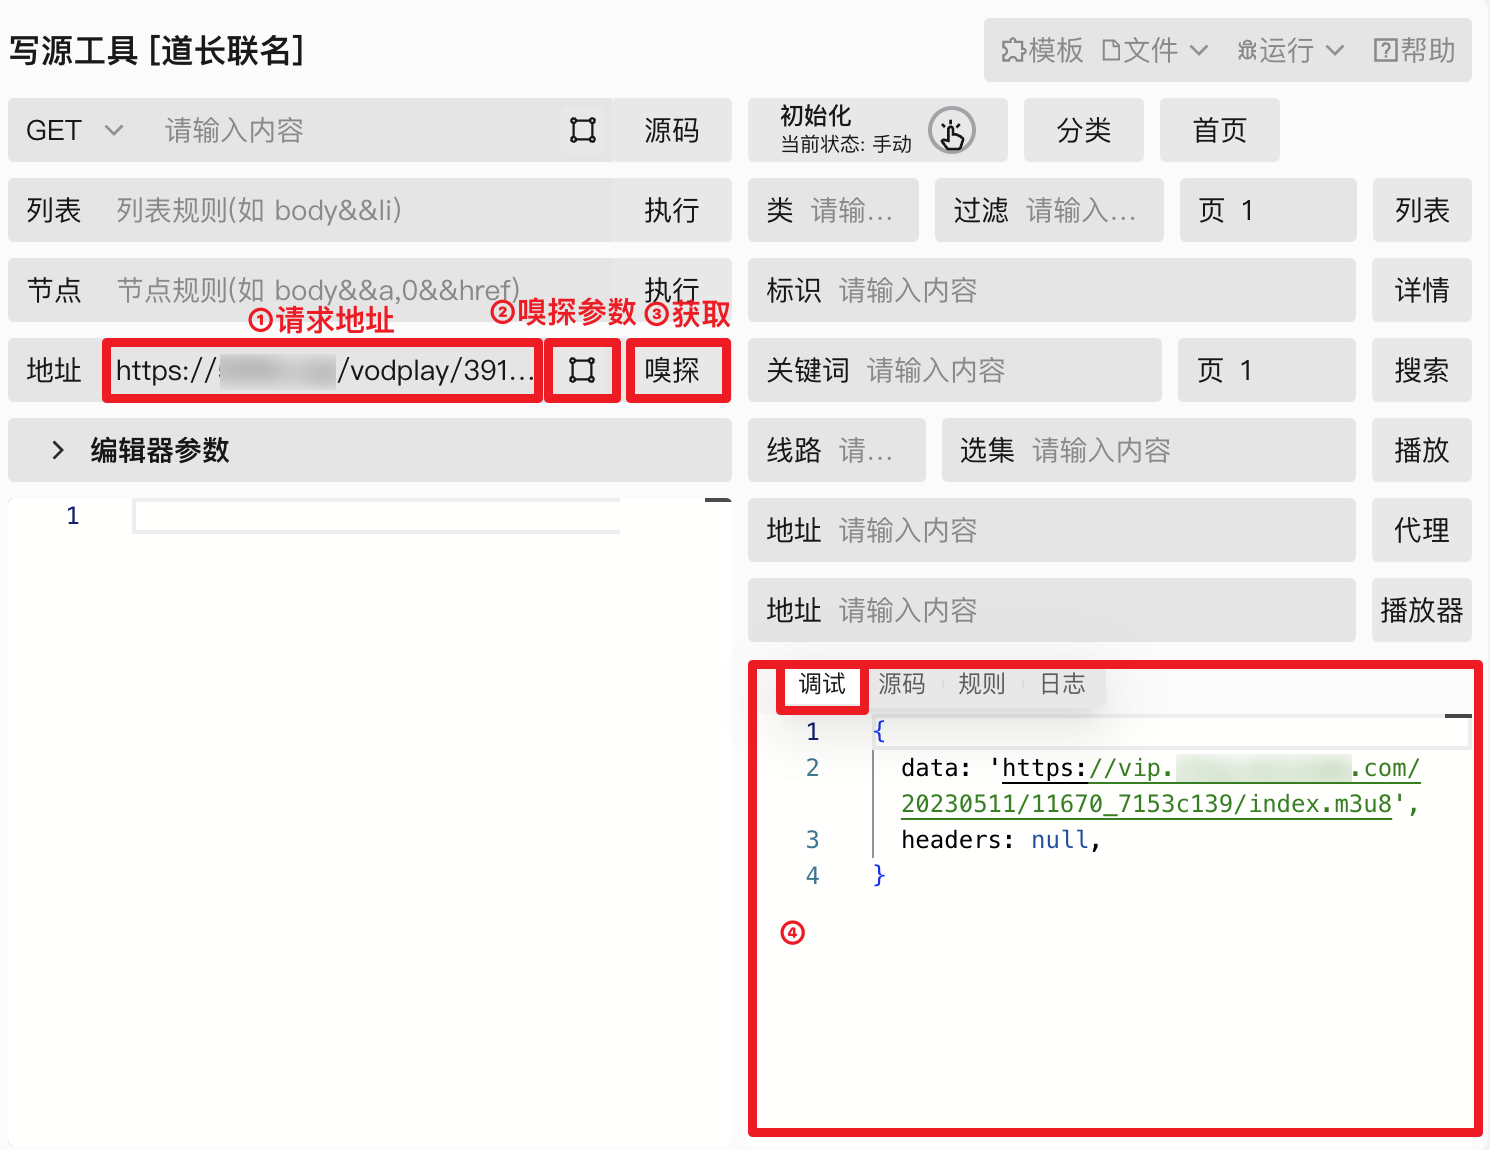Image resolution: width=1490 pixels, height=1150 pixels.
Task: Click the 页 field beside 关键词
Action: point(1267,370)
